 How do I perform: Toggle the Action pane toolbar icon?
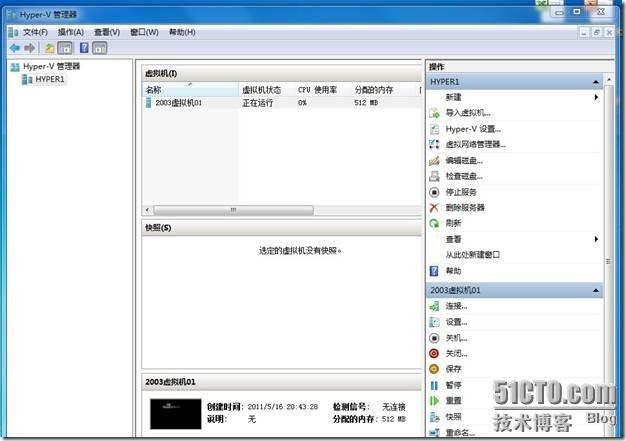tap(99, 48)
